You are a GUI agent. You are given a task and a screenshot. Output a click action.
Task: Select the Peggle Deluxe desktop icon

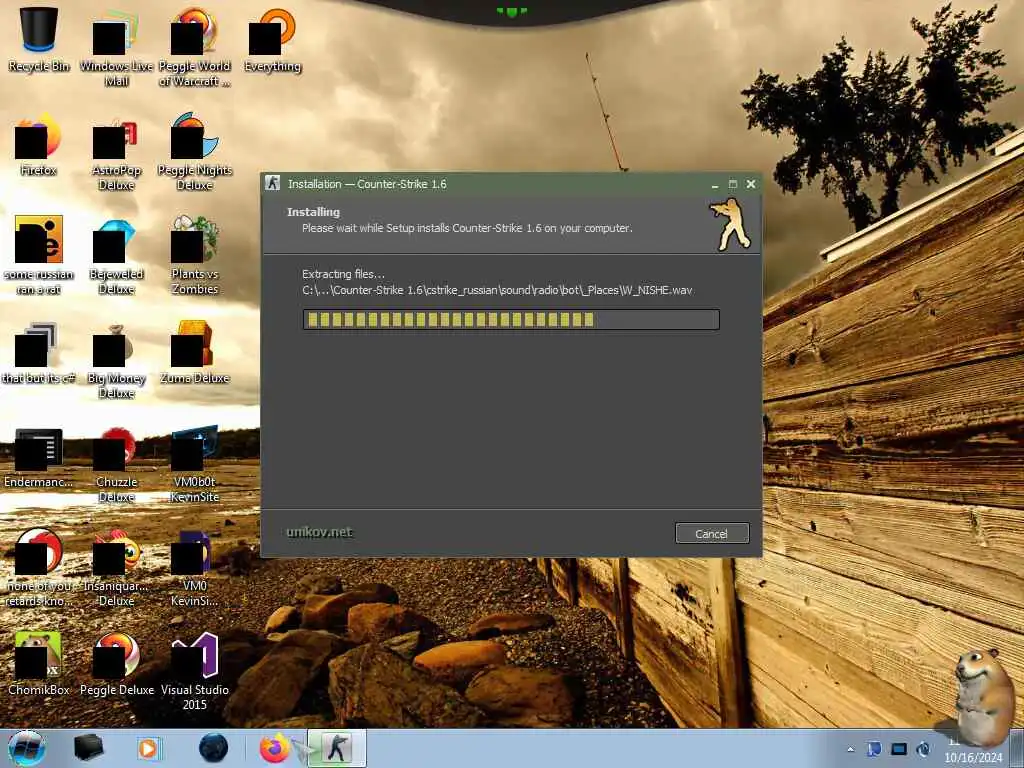pos(116,663)
